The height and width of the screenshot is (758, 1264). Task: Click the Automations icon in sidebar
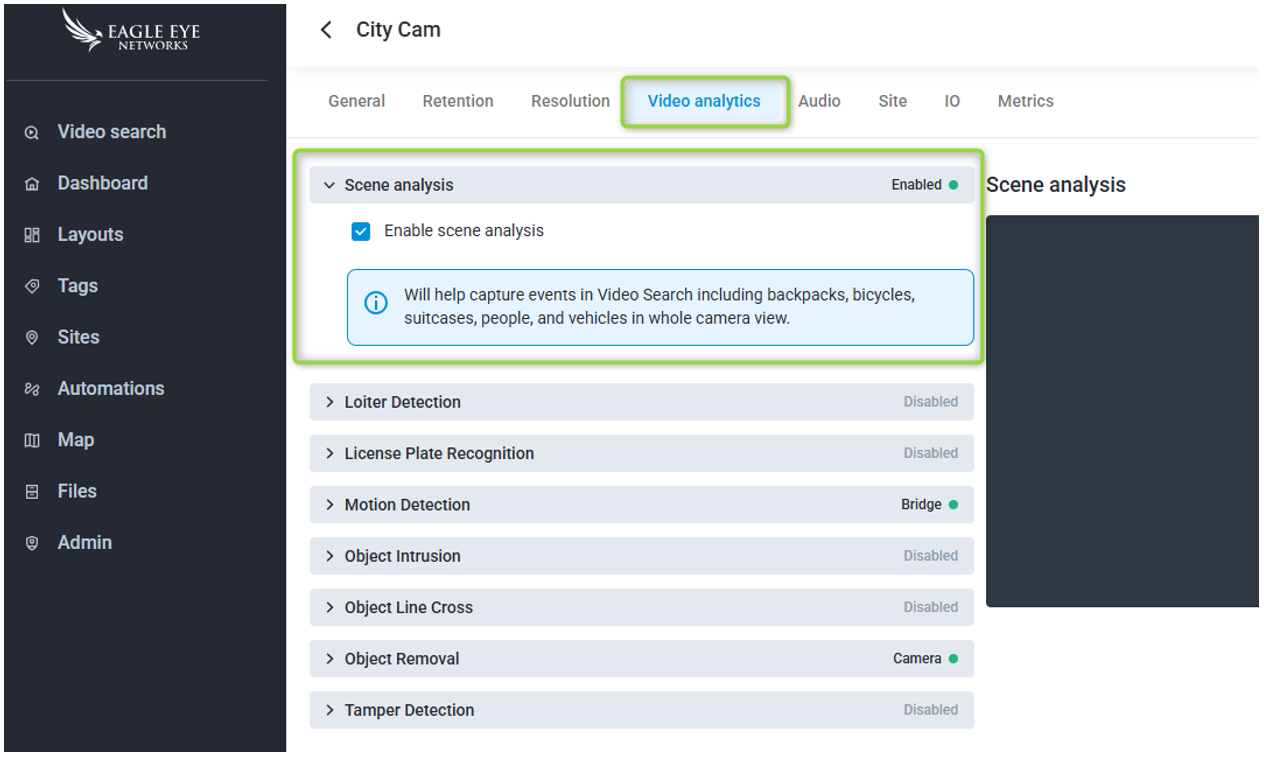pyautogui.click(x=32, y=389)
